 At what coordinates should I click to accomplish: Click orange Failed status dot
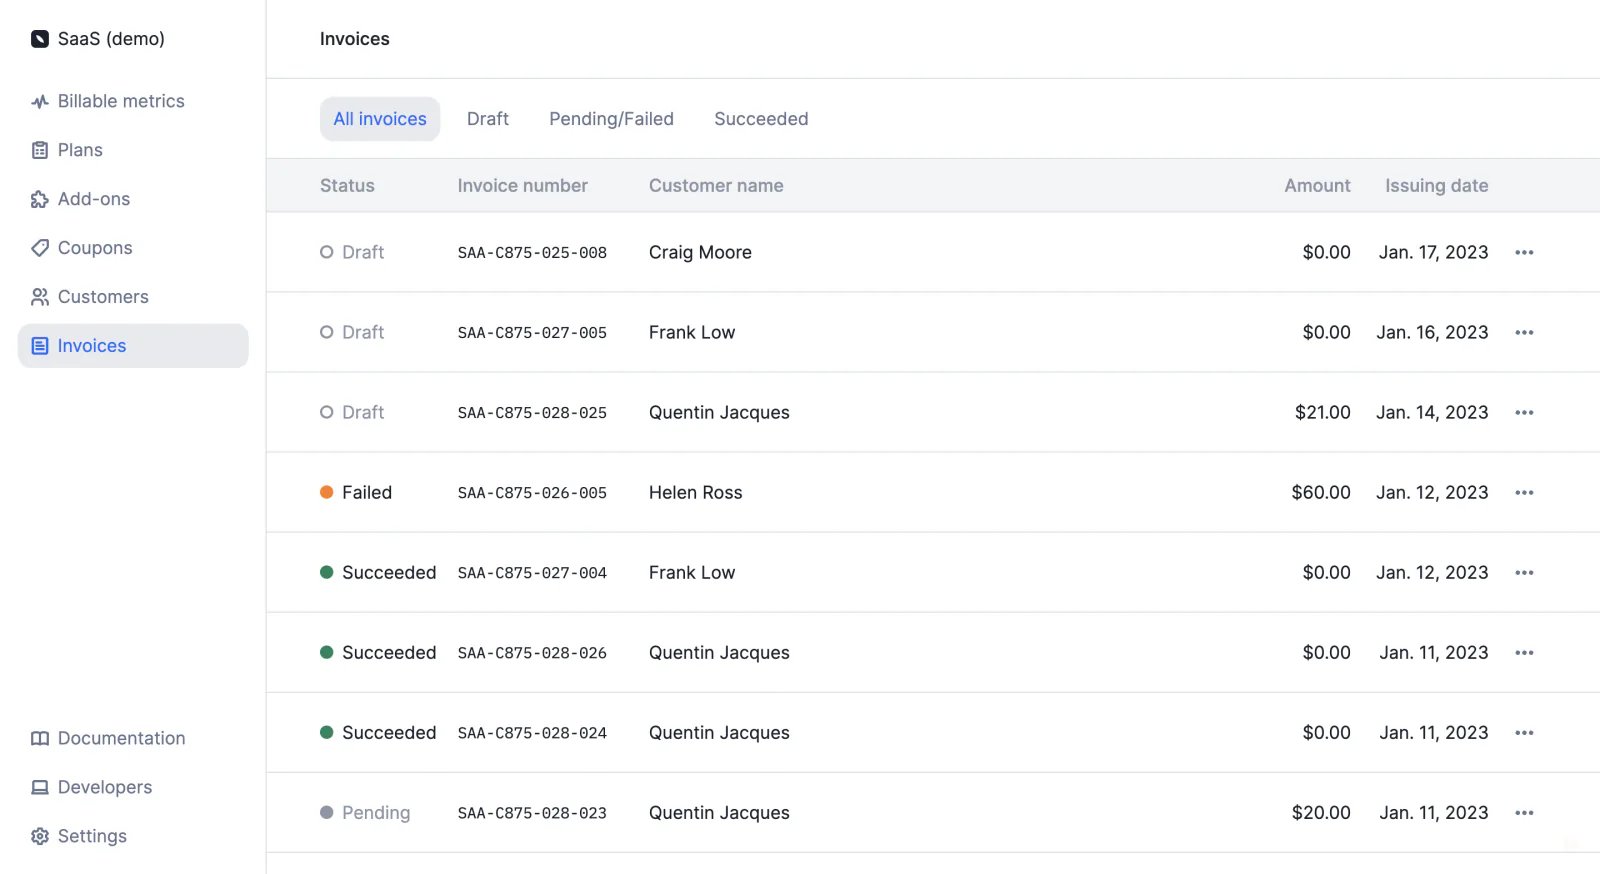click(326, 492)
